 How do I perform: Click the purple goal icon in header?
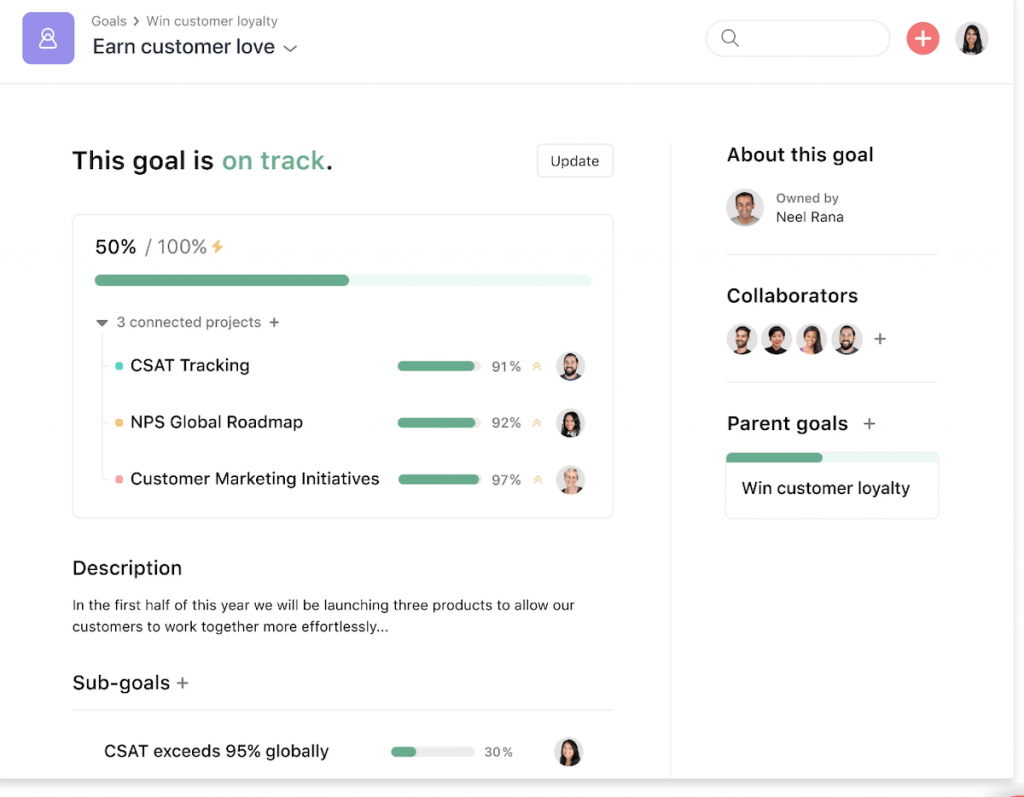click(48, 39)
